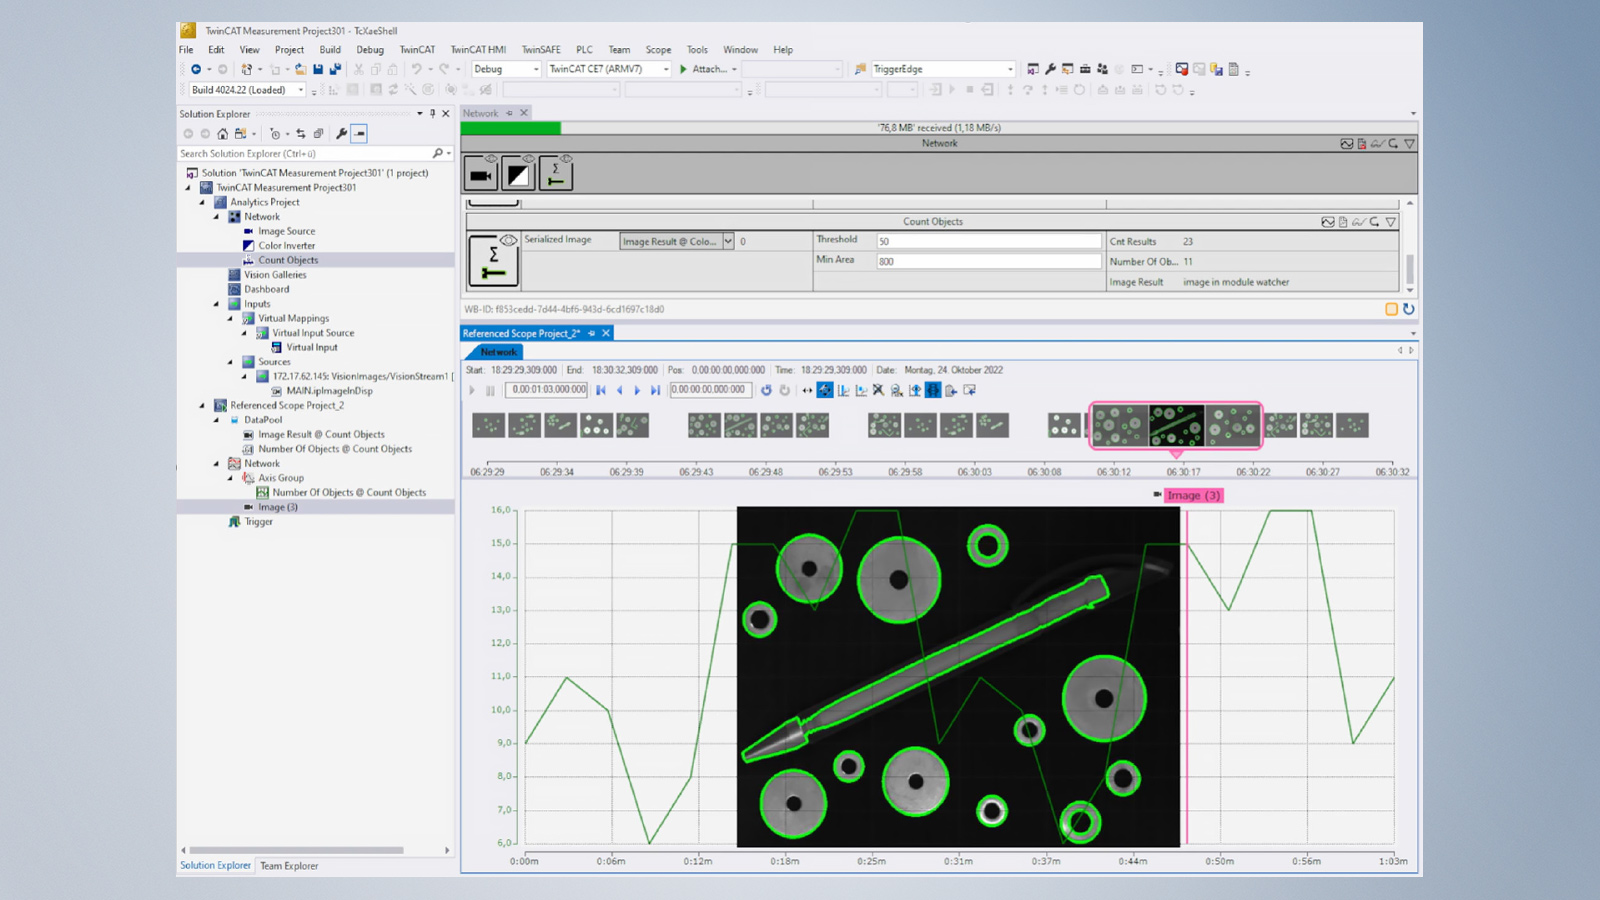Click the Threshold input field
The image size is (1600, 900).
[x=988, y=241]
